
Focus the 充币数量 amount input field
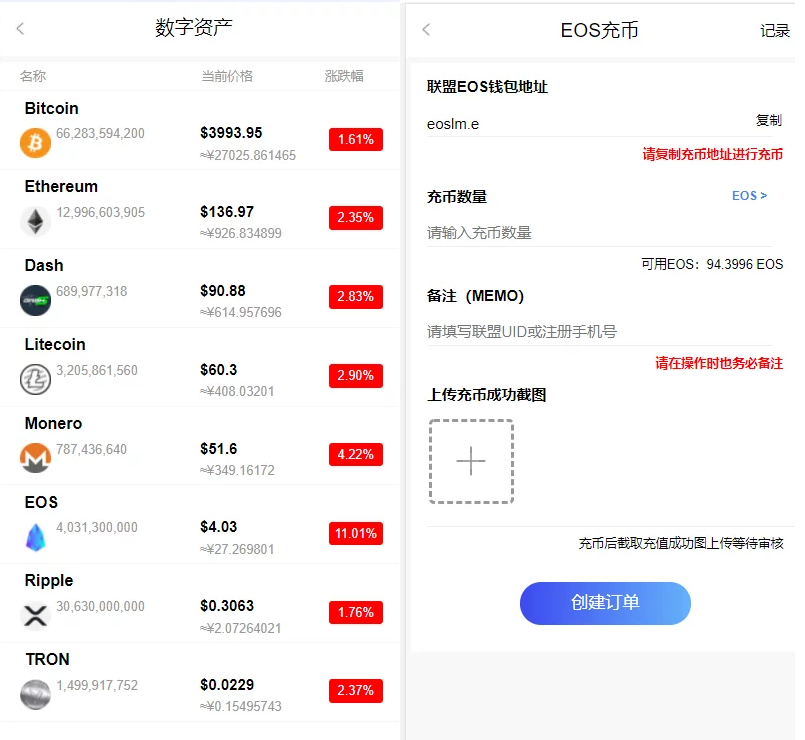(x=598, y=233)
